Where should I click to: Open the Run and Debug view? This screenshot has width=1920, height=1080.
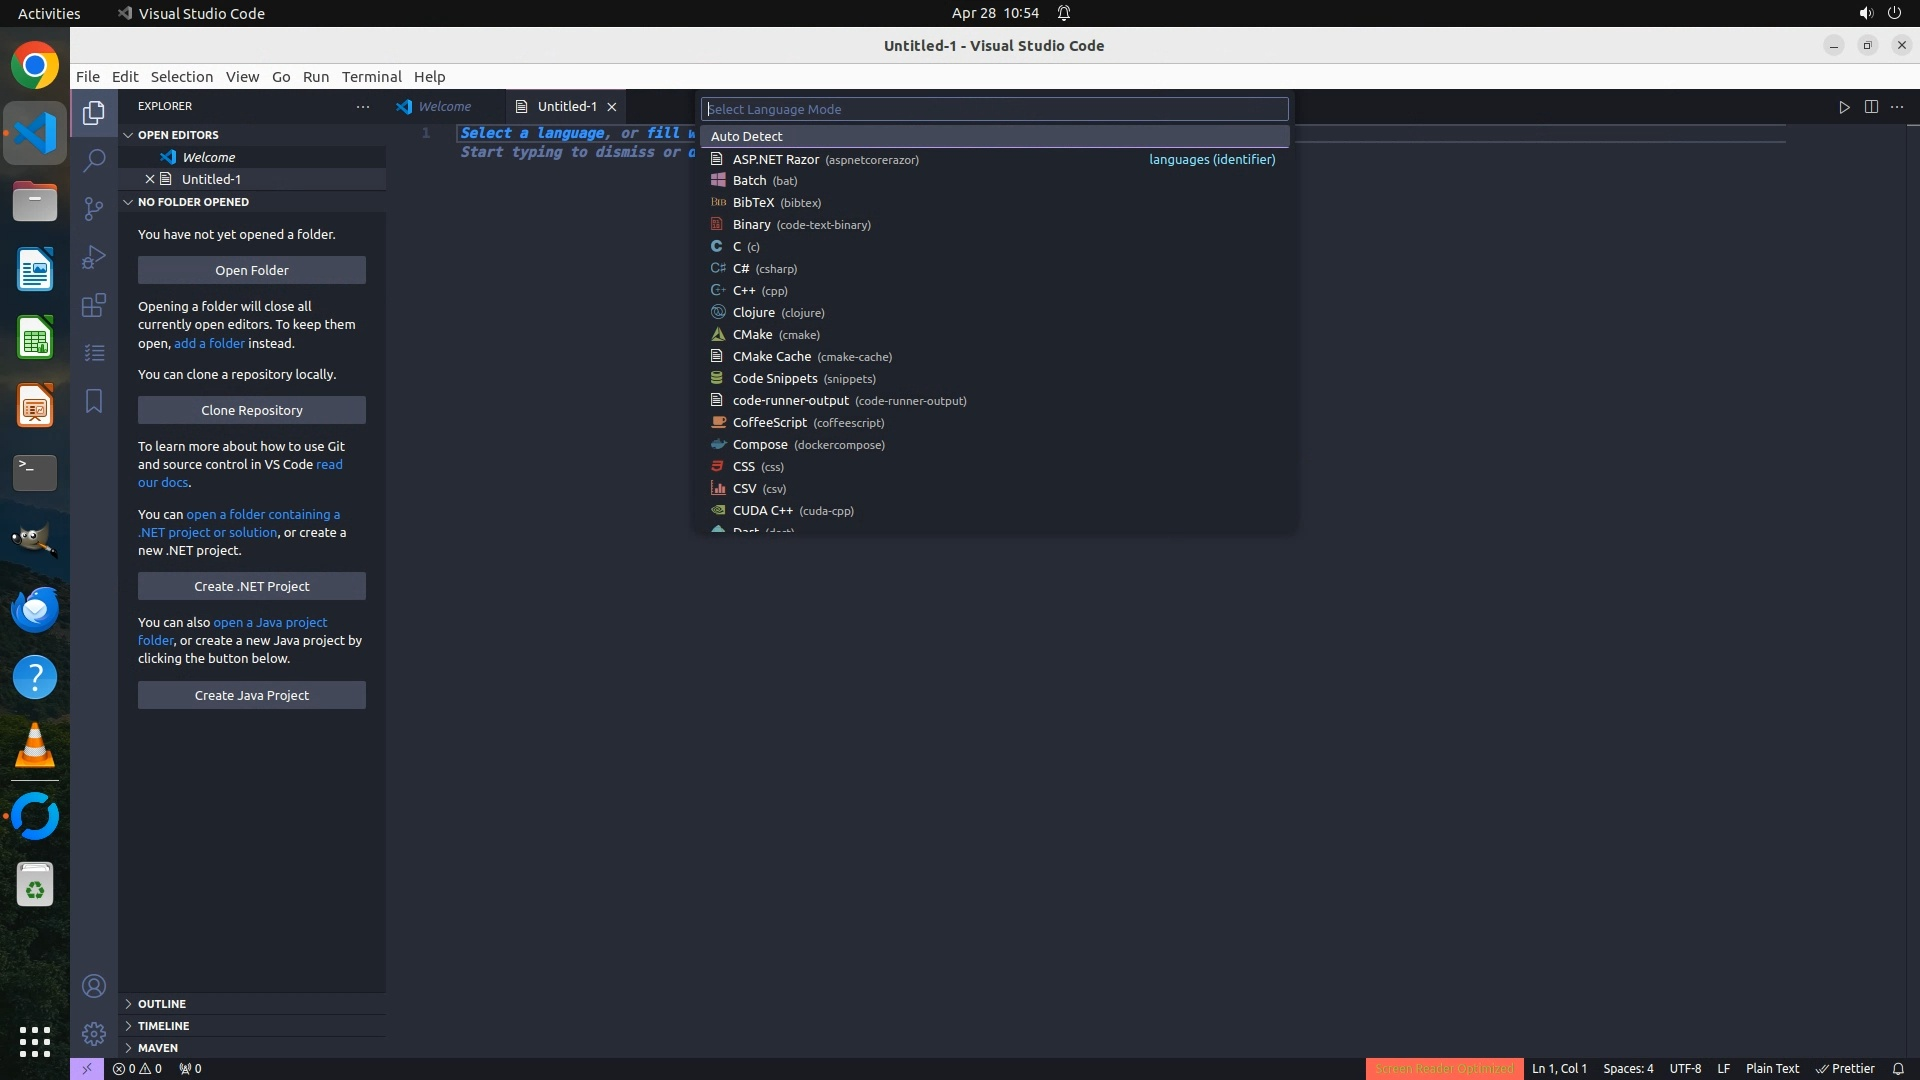pyautogui.click(x=94, y=257)
